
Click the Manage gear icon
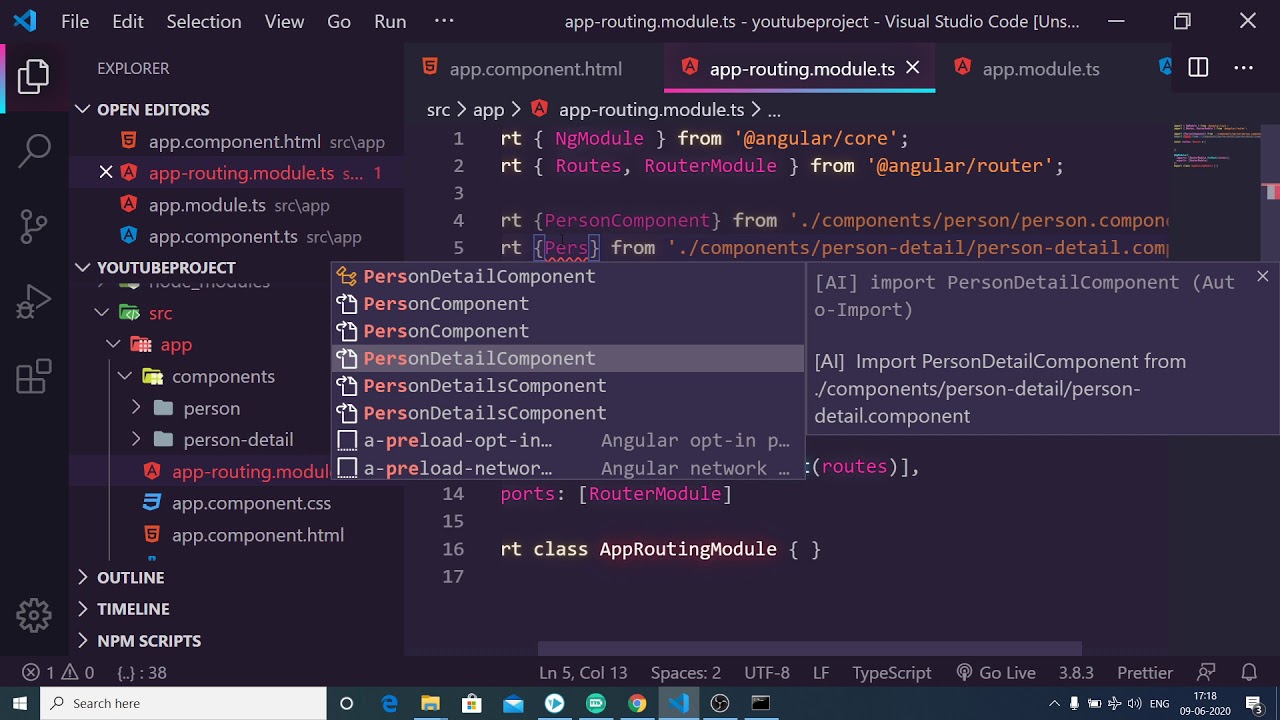(x=34, y=615)
